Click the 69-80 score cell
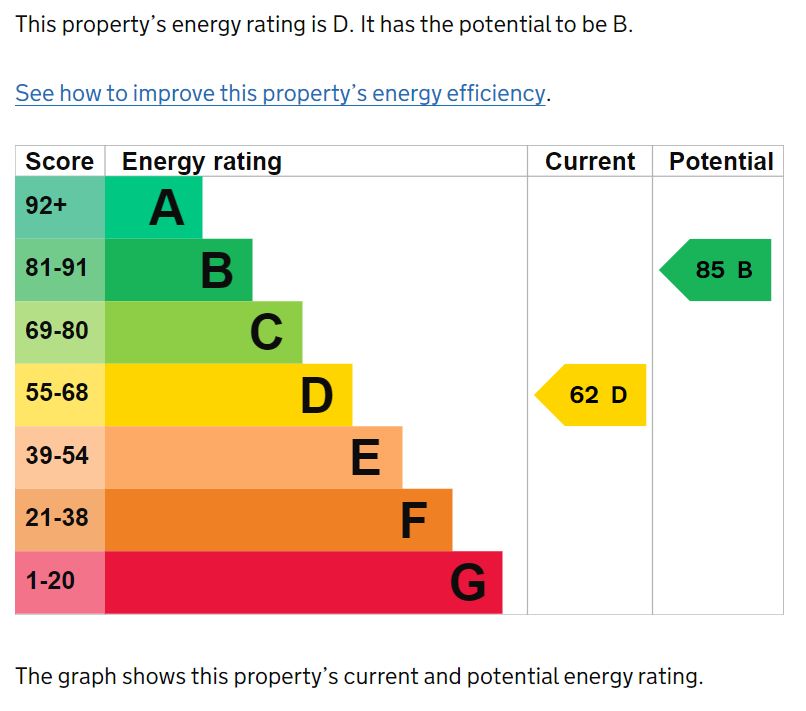The width and height of the screenshot is (806, 711). point(60,333)
